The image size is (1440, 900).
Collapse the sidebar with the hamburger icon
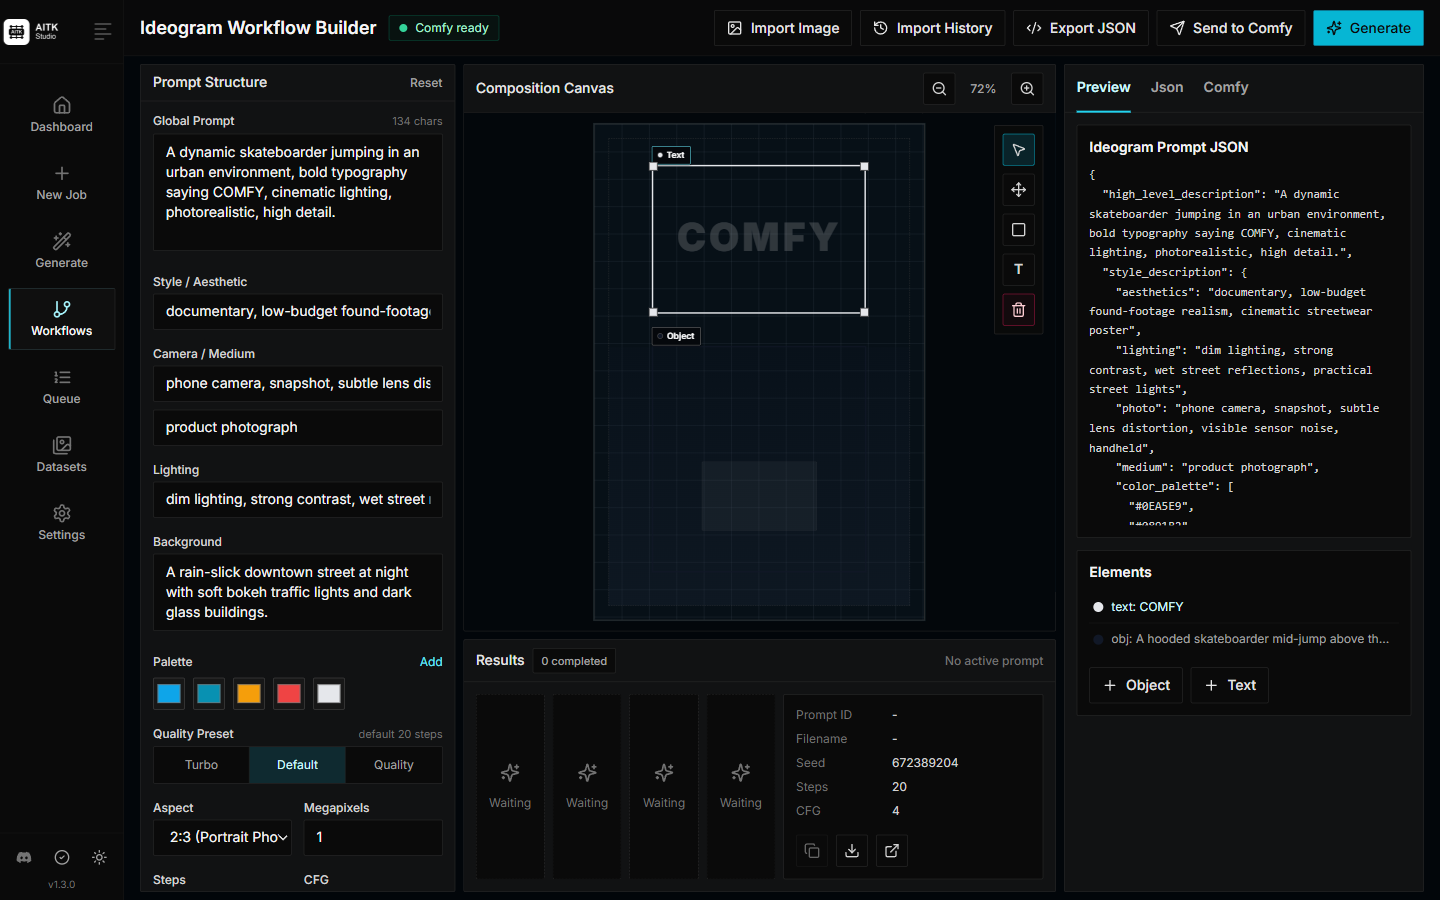tap(102, 32)
